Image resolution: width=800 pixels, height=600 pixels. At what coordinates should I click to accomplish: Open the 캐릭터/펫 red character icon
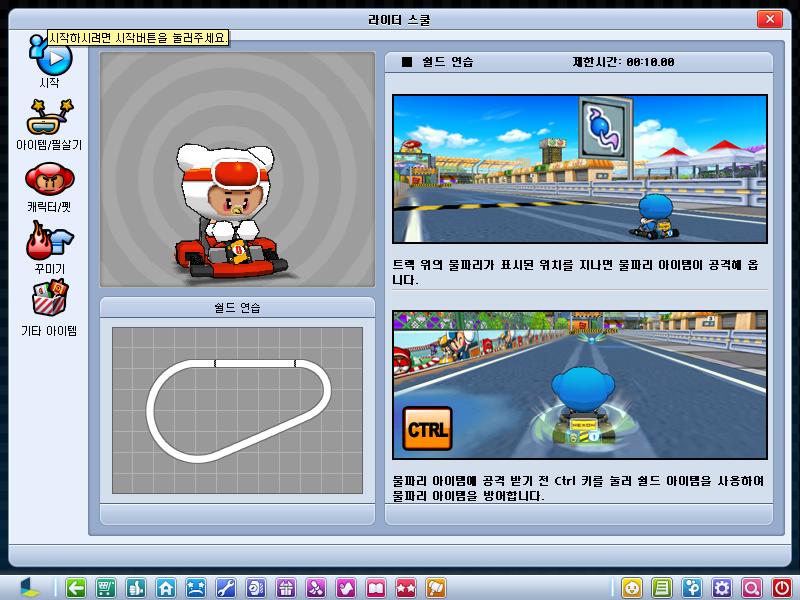49,179
